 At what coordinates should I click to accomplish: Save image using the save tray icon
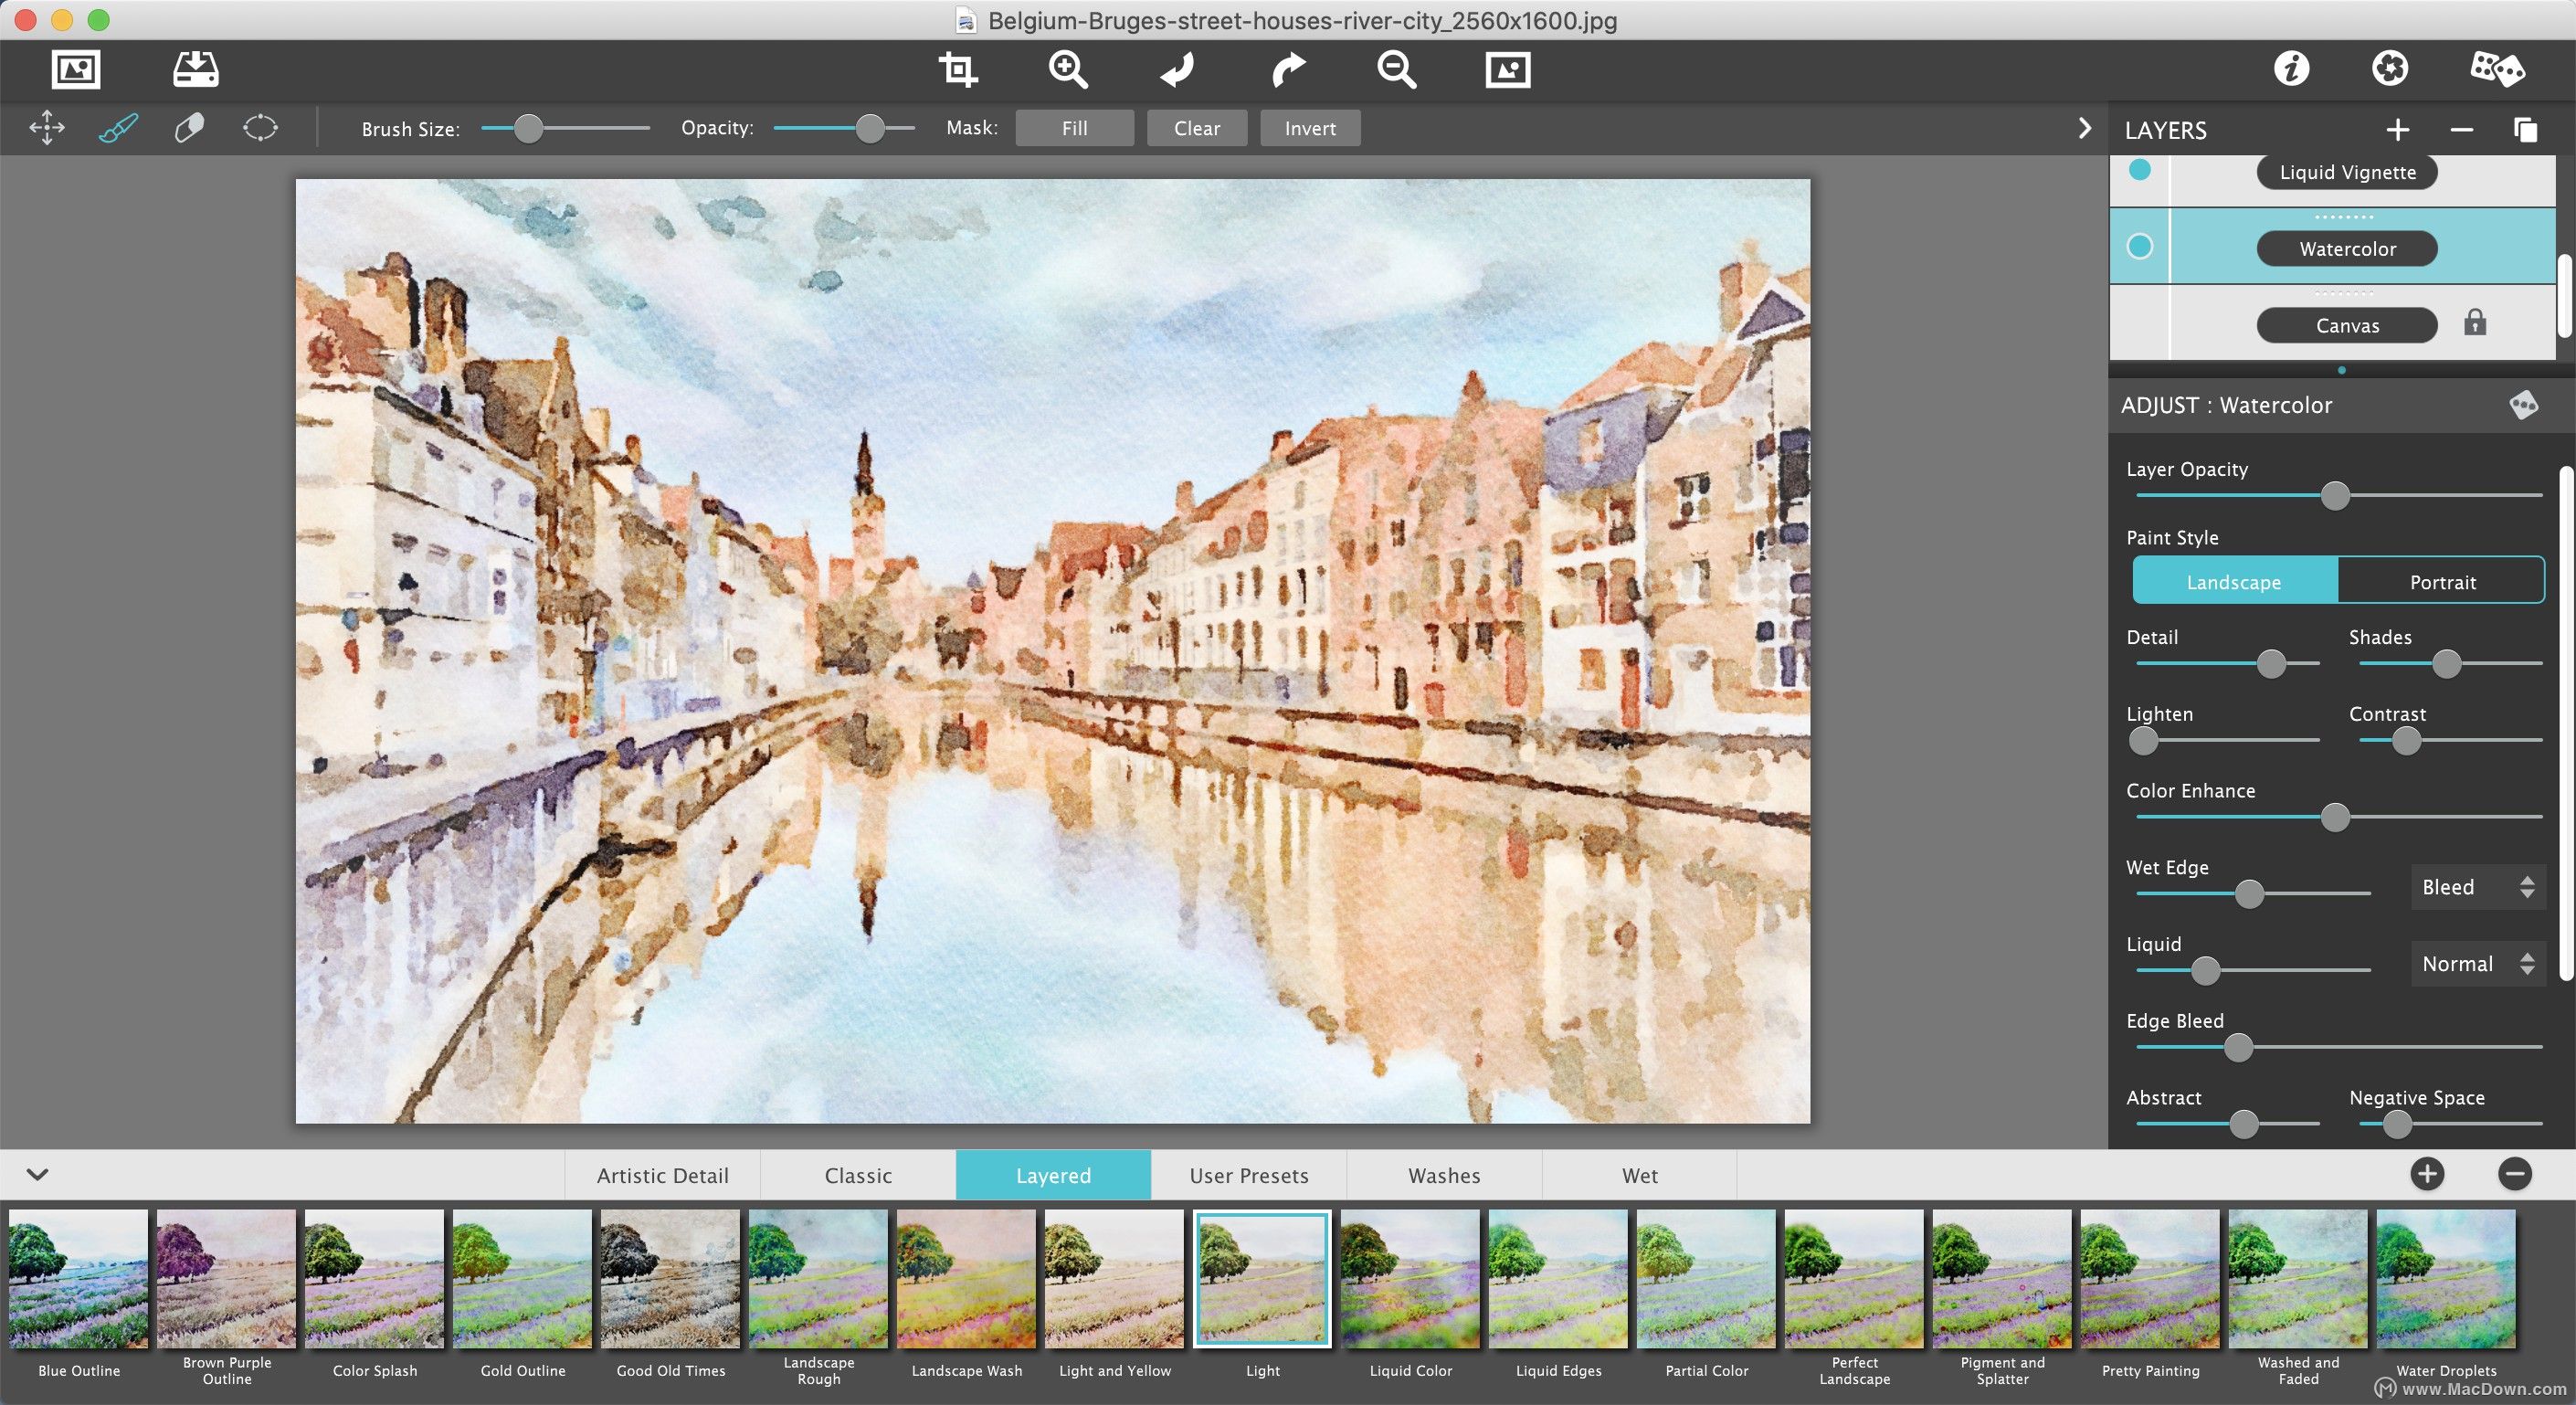click(x=195, y=69)
